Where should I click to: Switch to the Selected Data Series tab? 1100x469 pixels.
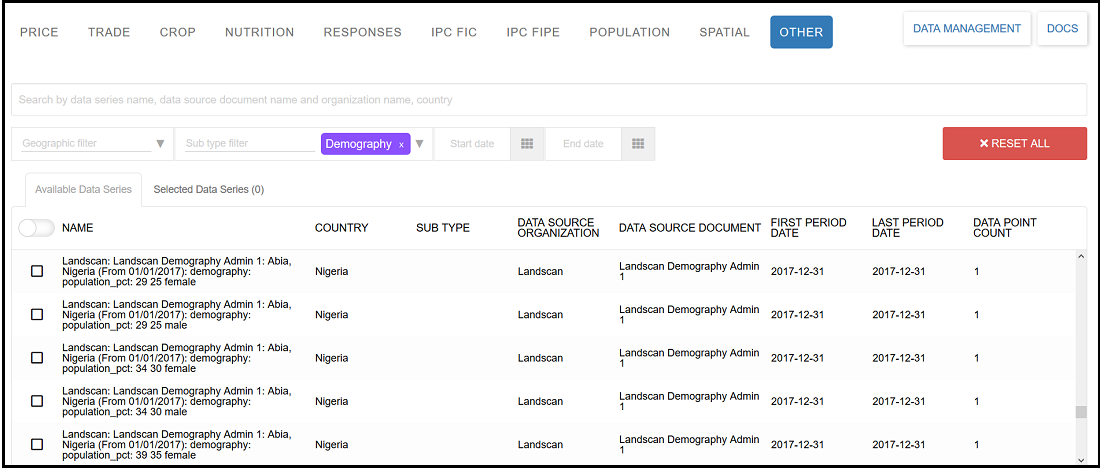pos(208,189)
